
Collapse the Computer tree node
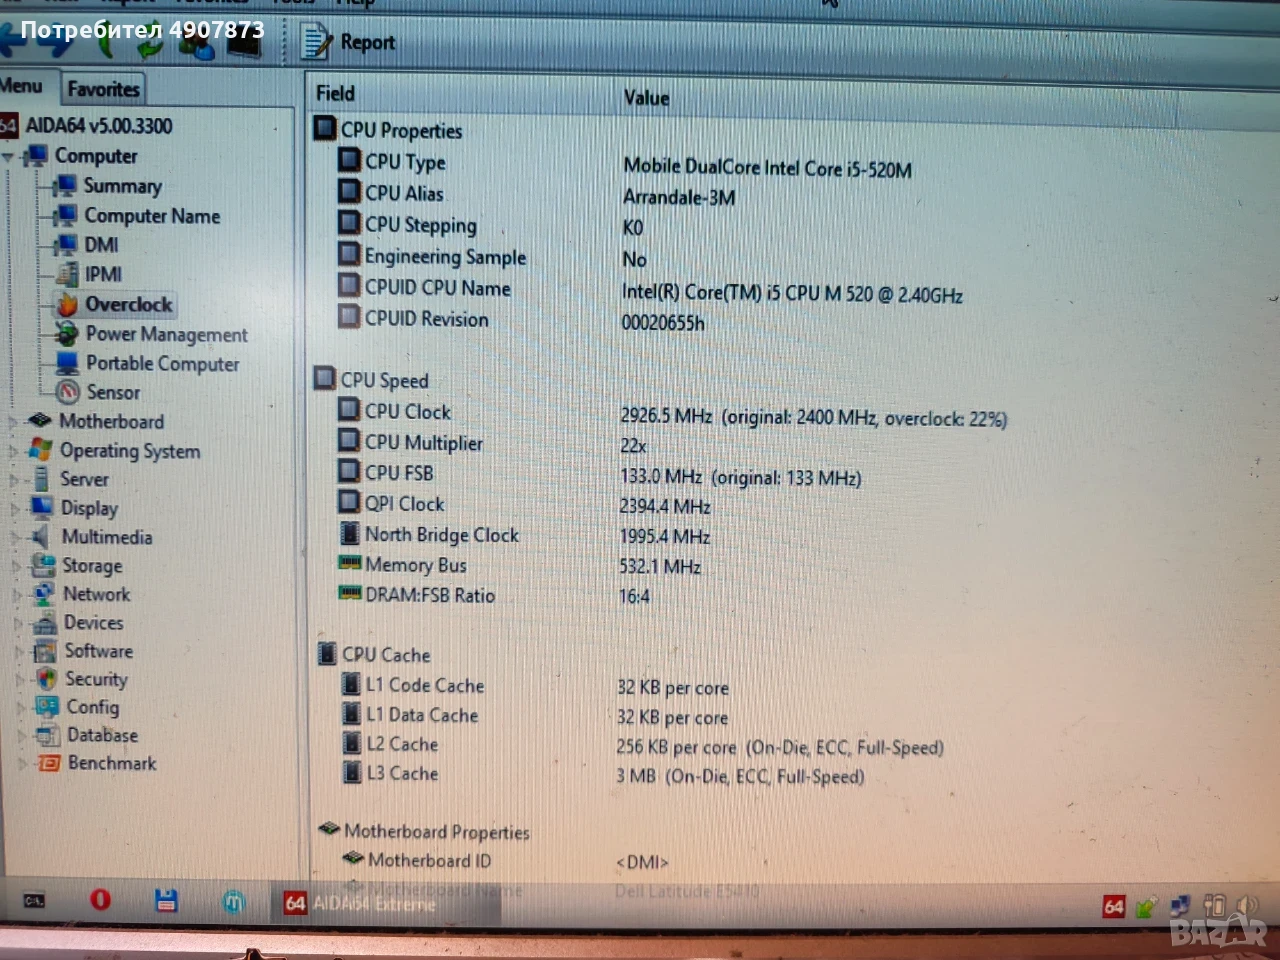click(8, 157)
